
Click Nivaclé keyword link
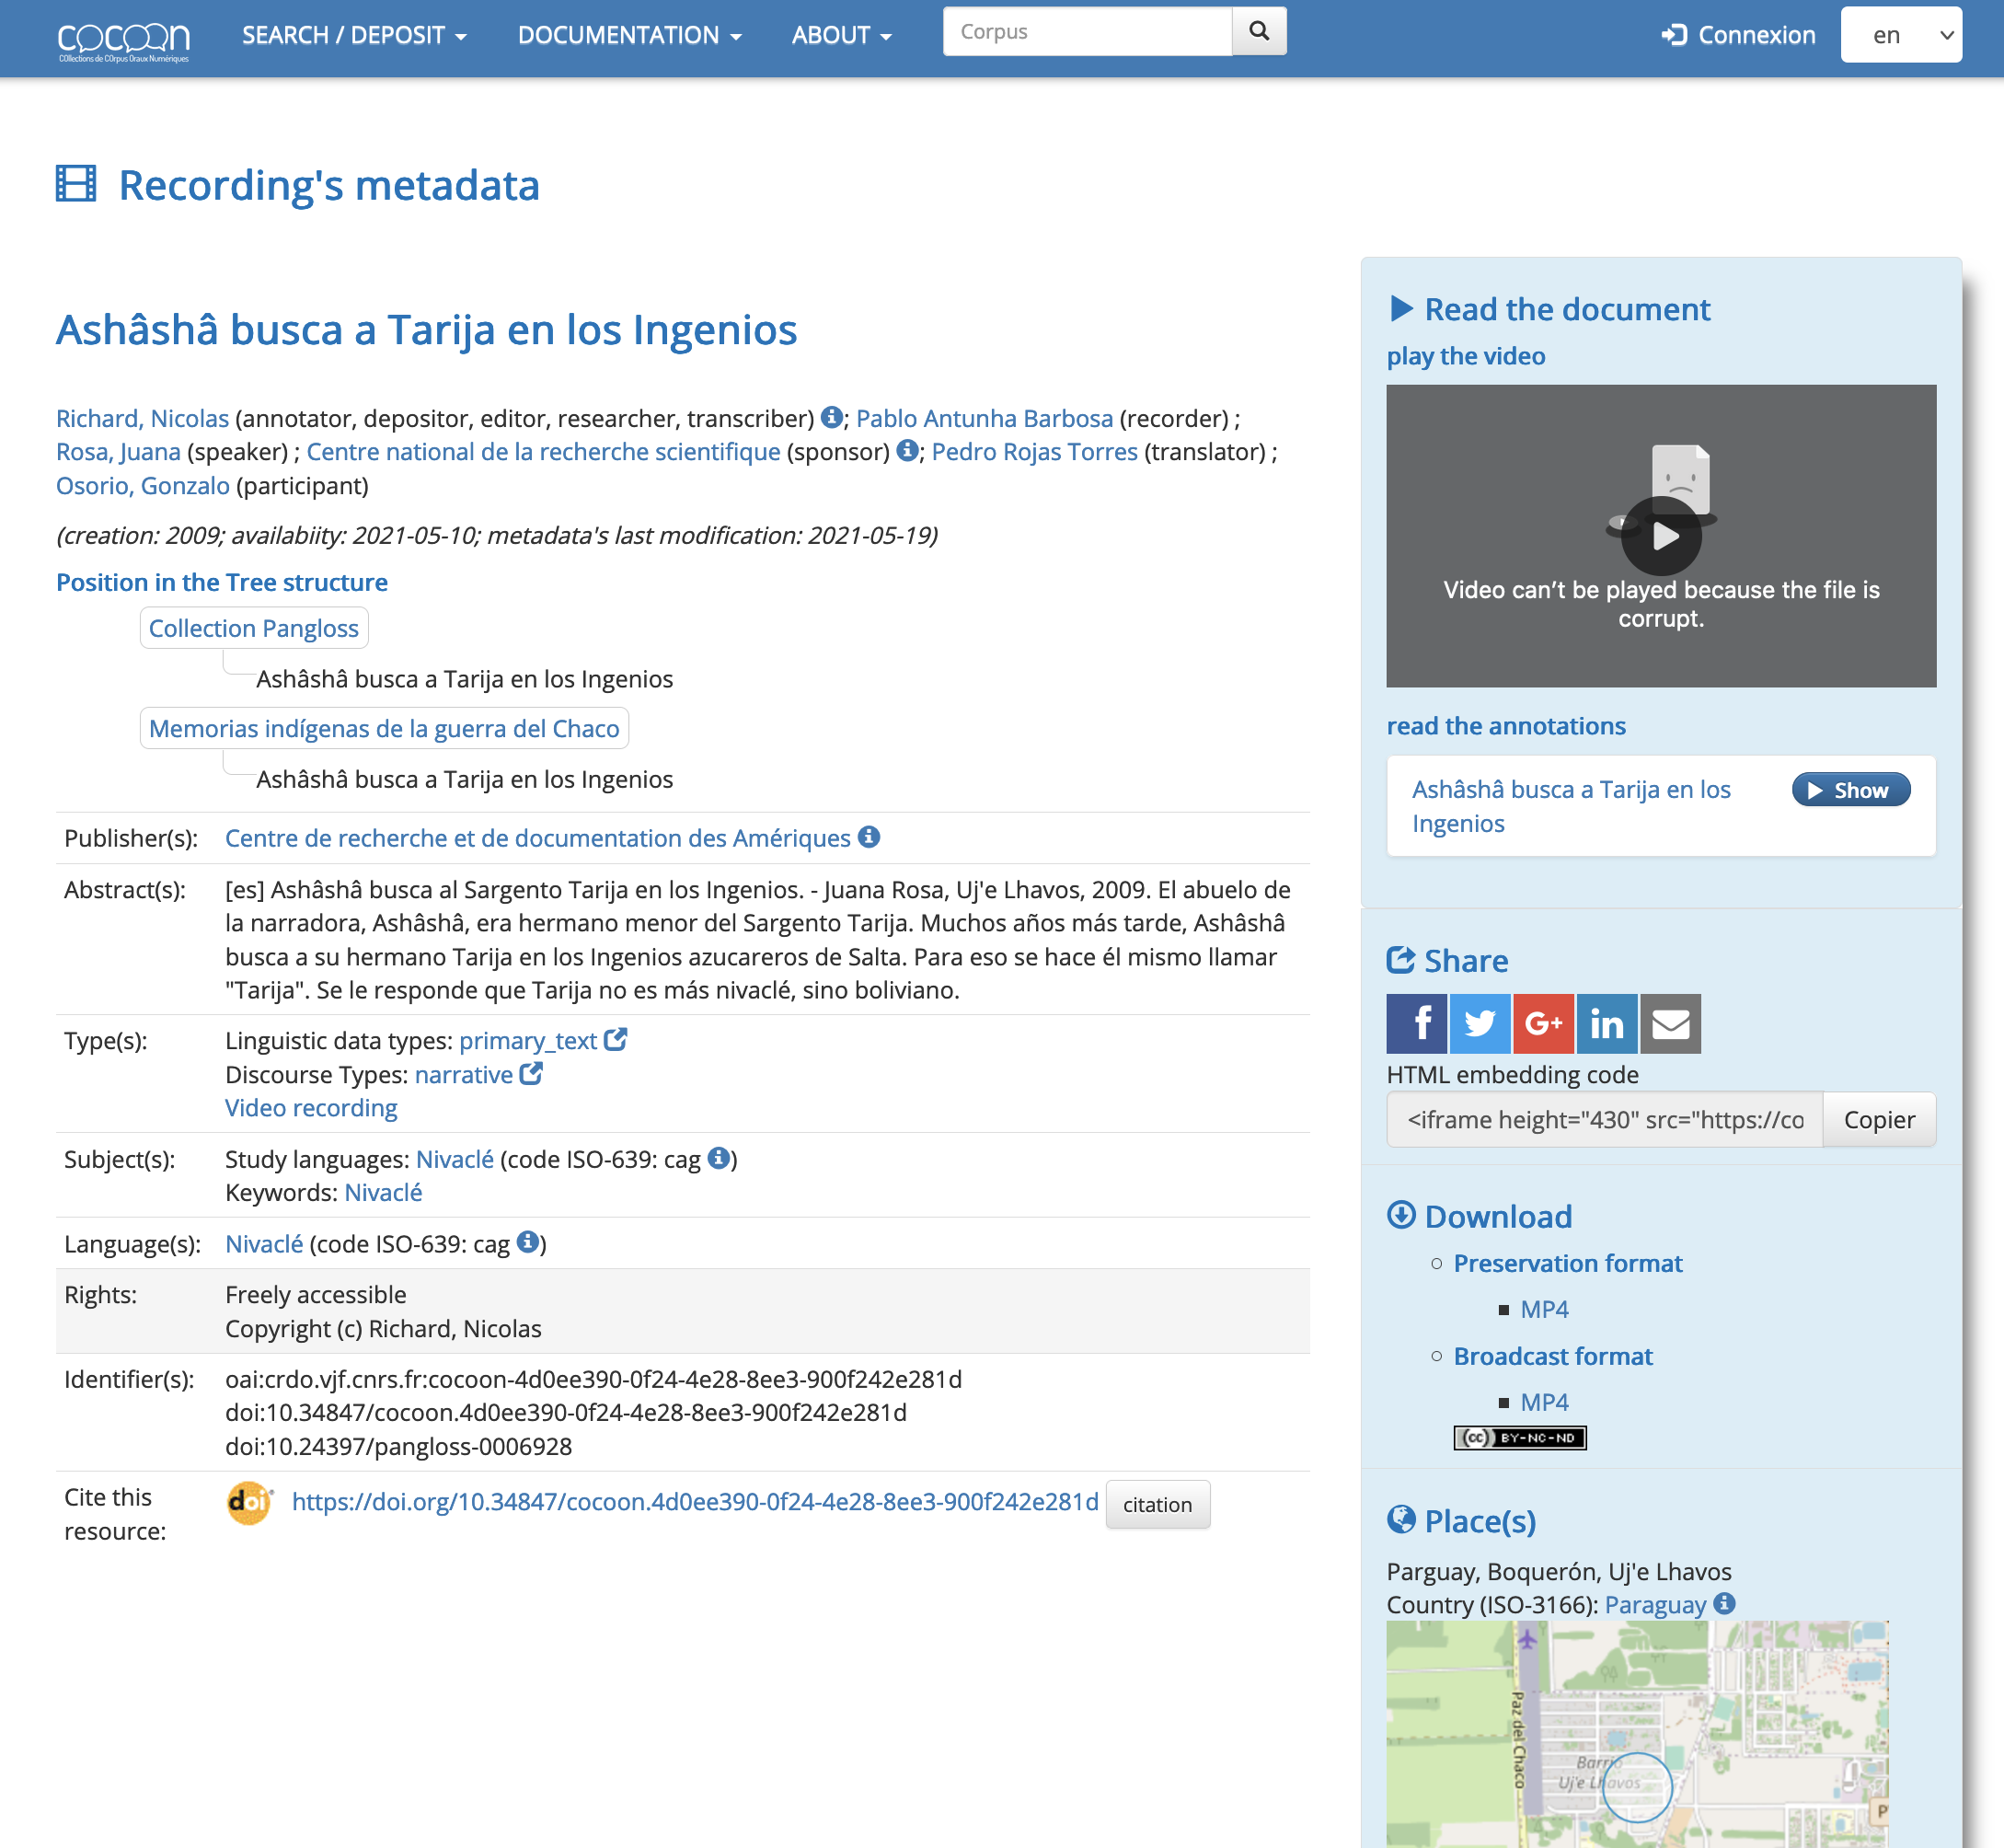[383, 1193]
